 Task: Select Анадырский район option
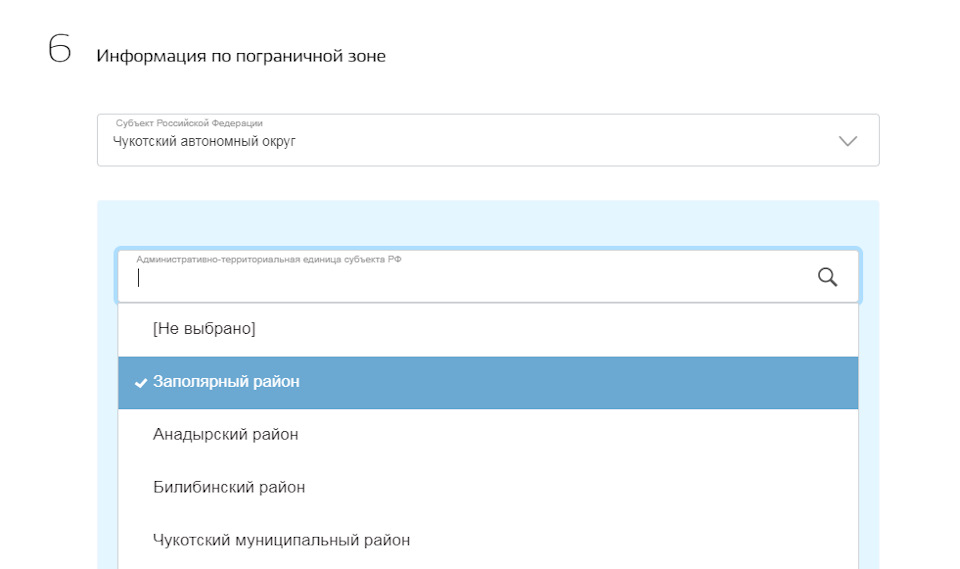point(225,434)
